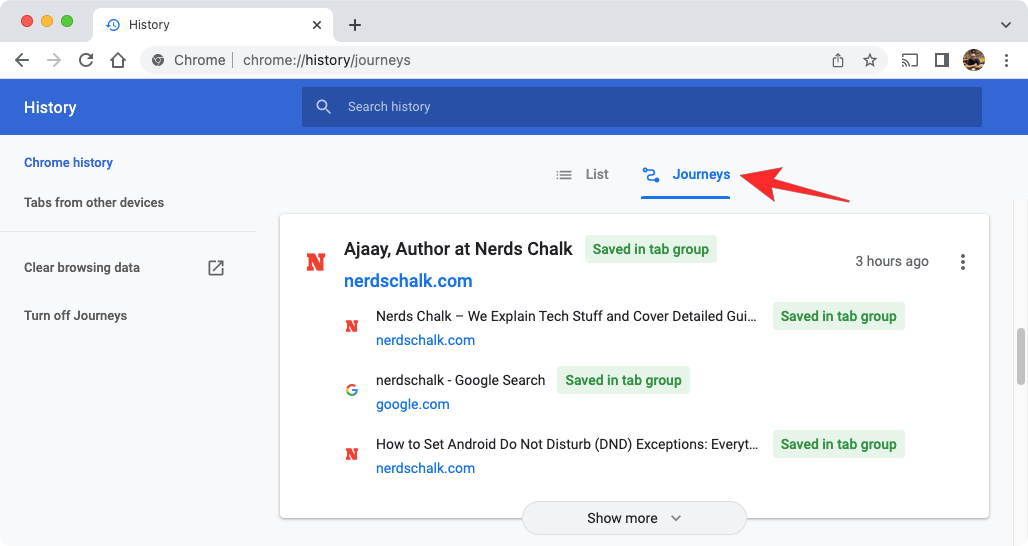Expand journey with Show more
Screen dimensions: 1028x546
[x=634, y=518]
